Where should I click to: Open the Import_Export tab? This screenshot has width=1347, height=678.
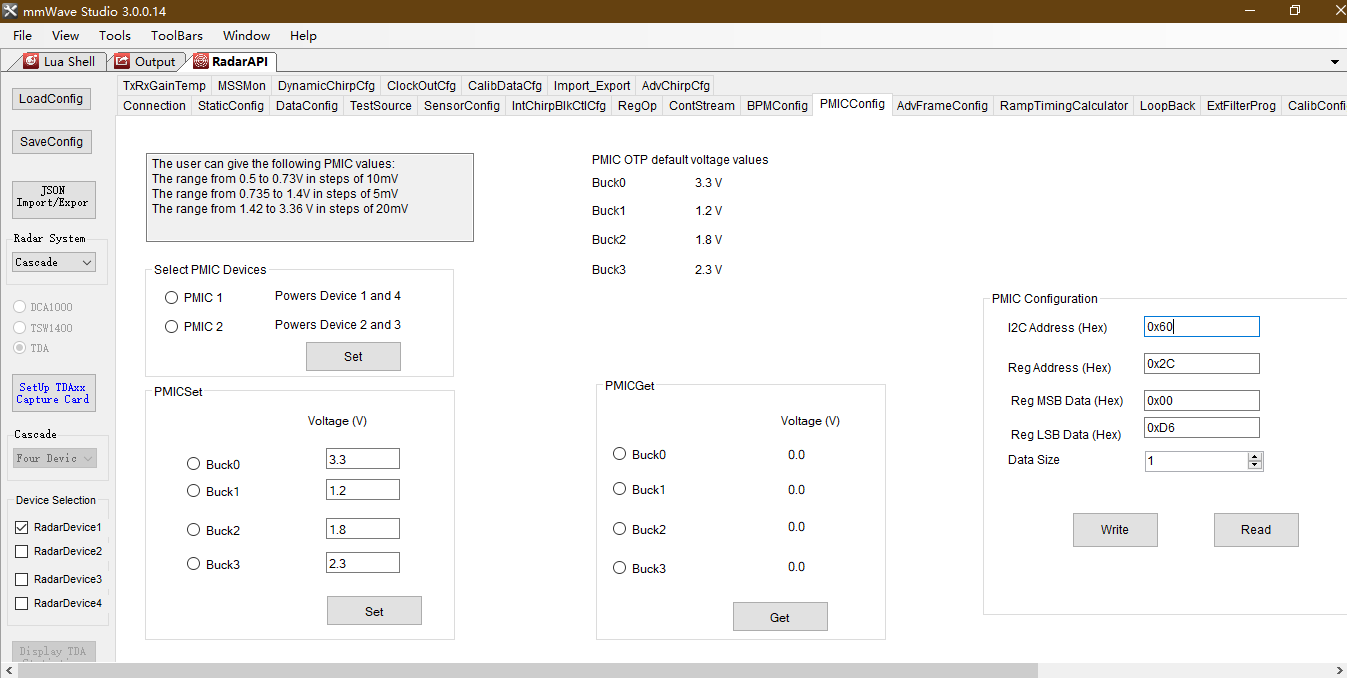pyautogui.click(x=592, y=85)
